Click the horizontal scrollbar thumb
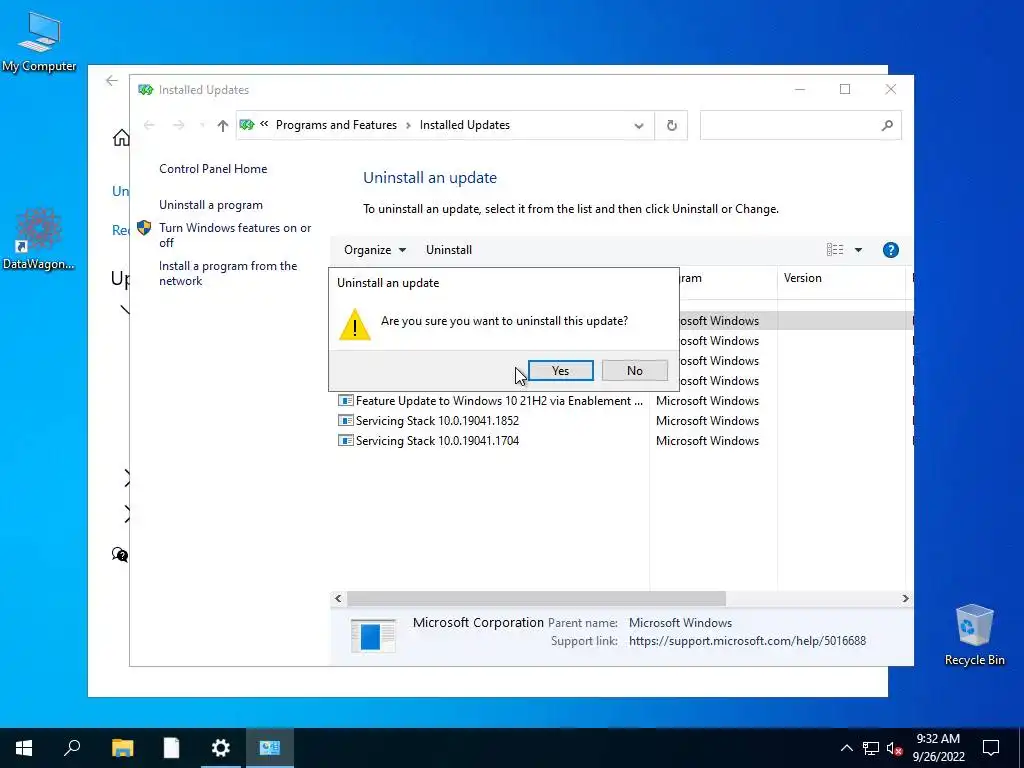Image resolution: width=1024 pixels, height=768 pixels. pos(536,598)
